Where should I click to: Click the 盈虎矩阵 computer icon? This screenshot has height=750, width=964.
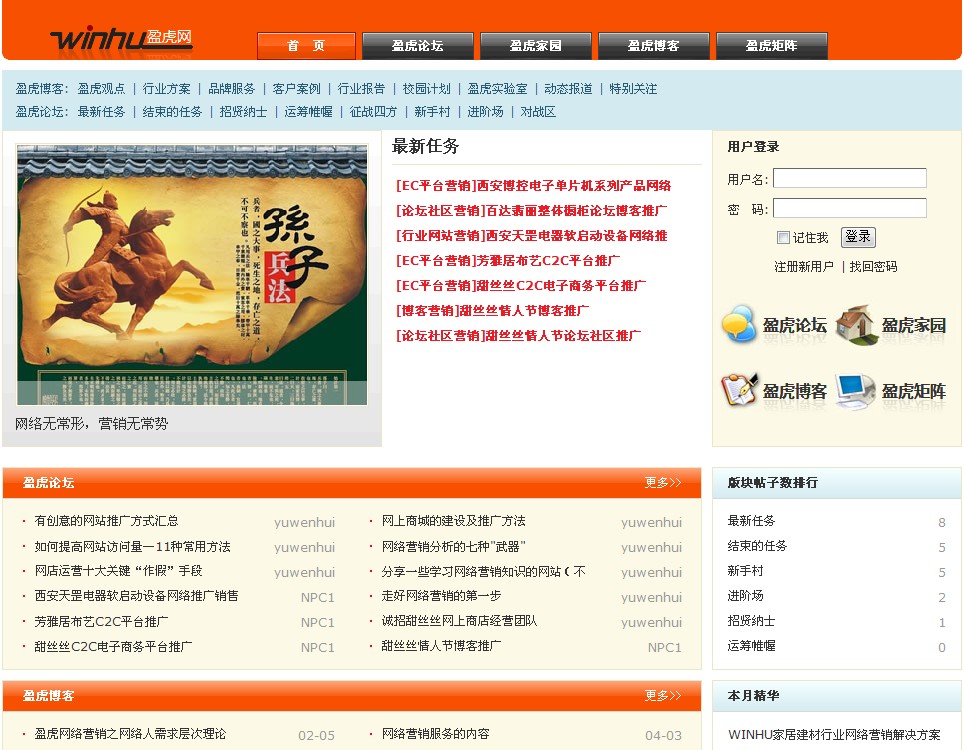coord(855,391)
